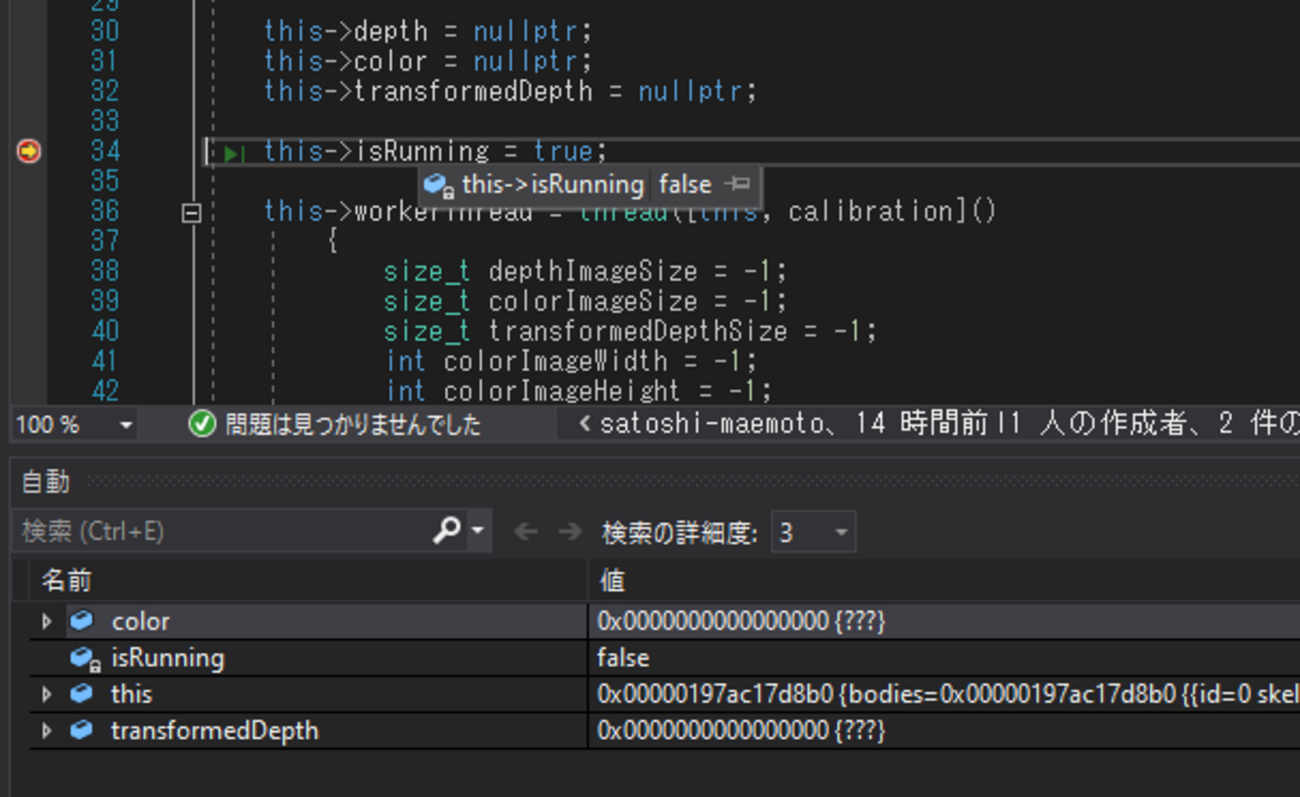Expand the this variable row
This screenshot has width=1300, height=797.
46,695
